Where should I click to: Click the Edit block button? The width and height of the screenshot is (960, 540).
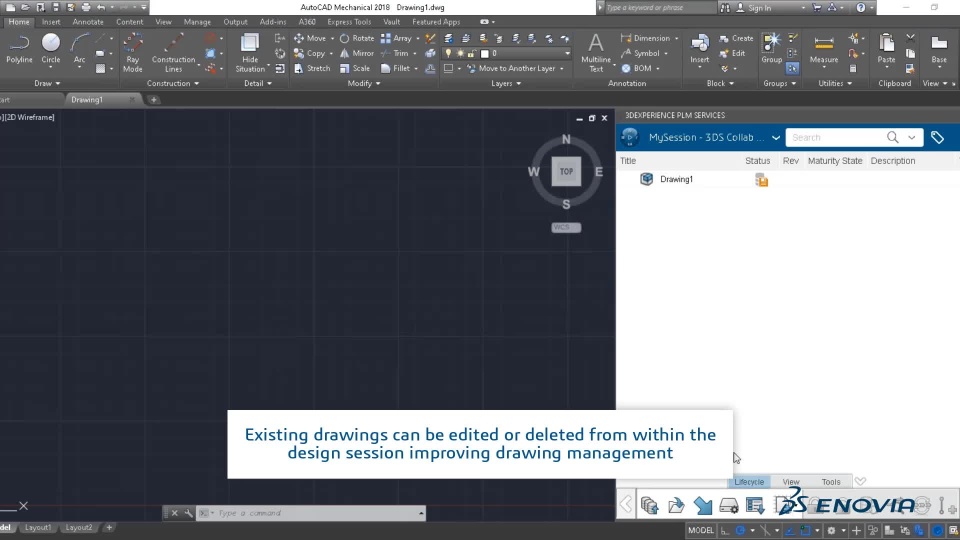tap(732, 53)
